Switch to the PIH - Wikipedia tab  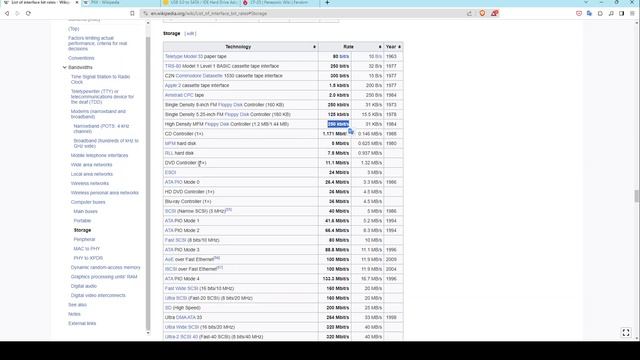(120, 2)
